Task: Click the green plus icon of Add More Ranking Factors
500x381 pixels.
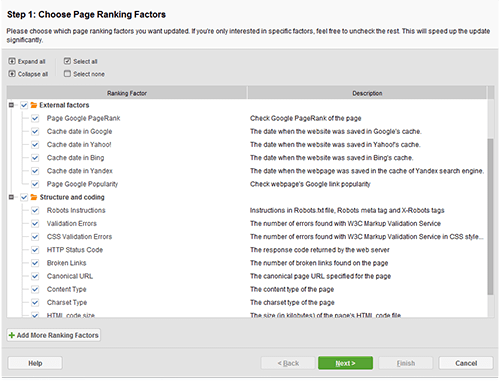Action: 12,335
